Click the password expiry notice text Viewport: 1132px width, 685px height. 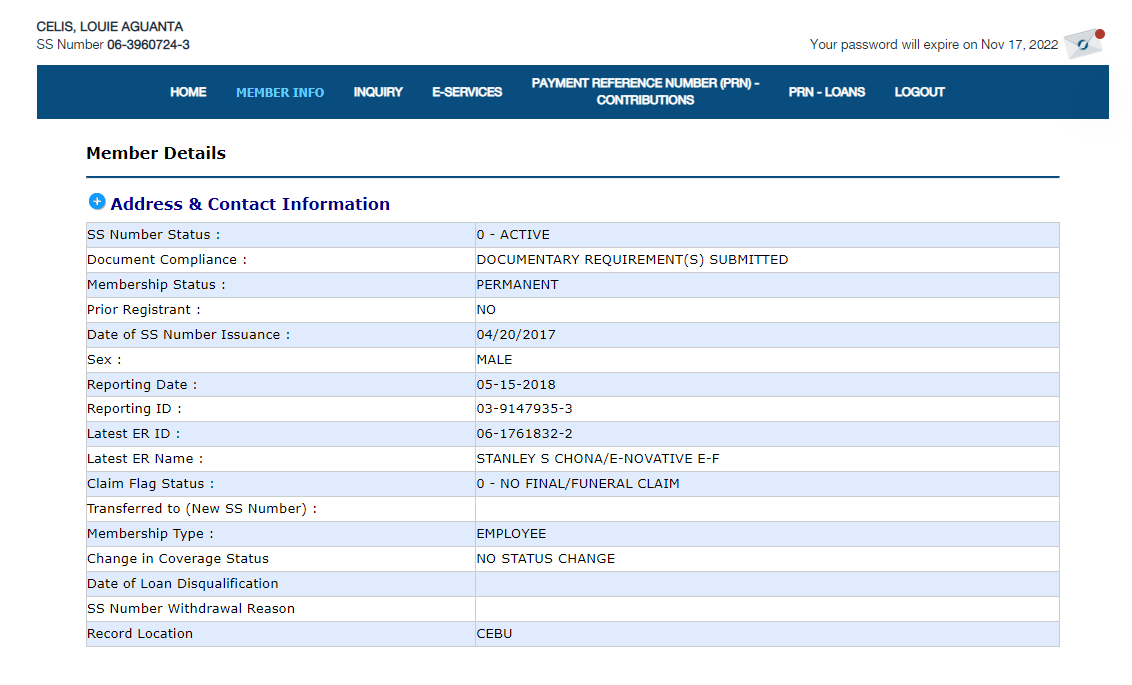(933, 45)
